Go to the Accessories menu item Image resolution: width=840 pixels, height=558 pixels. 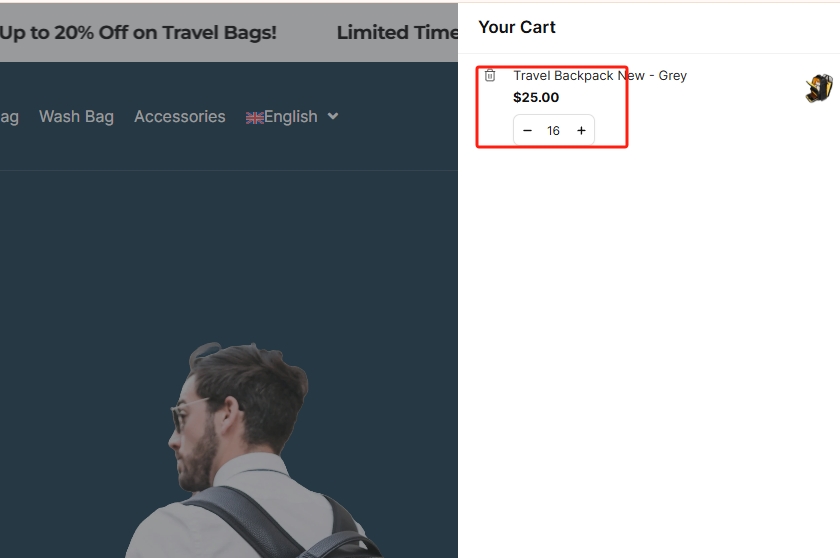pos(180,117)
